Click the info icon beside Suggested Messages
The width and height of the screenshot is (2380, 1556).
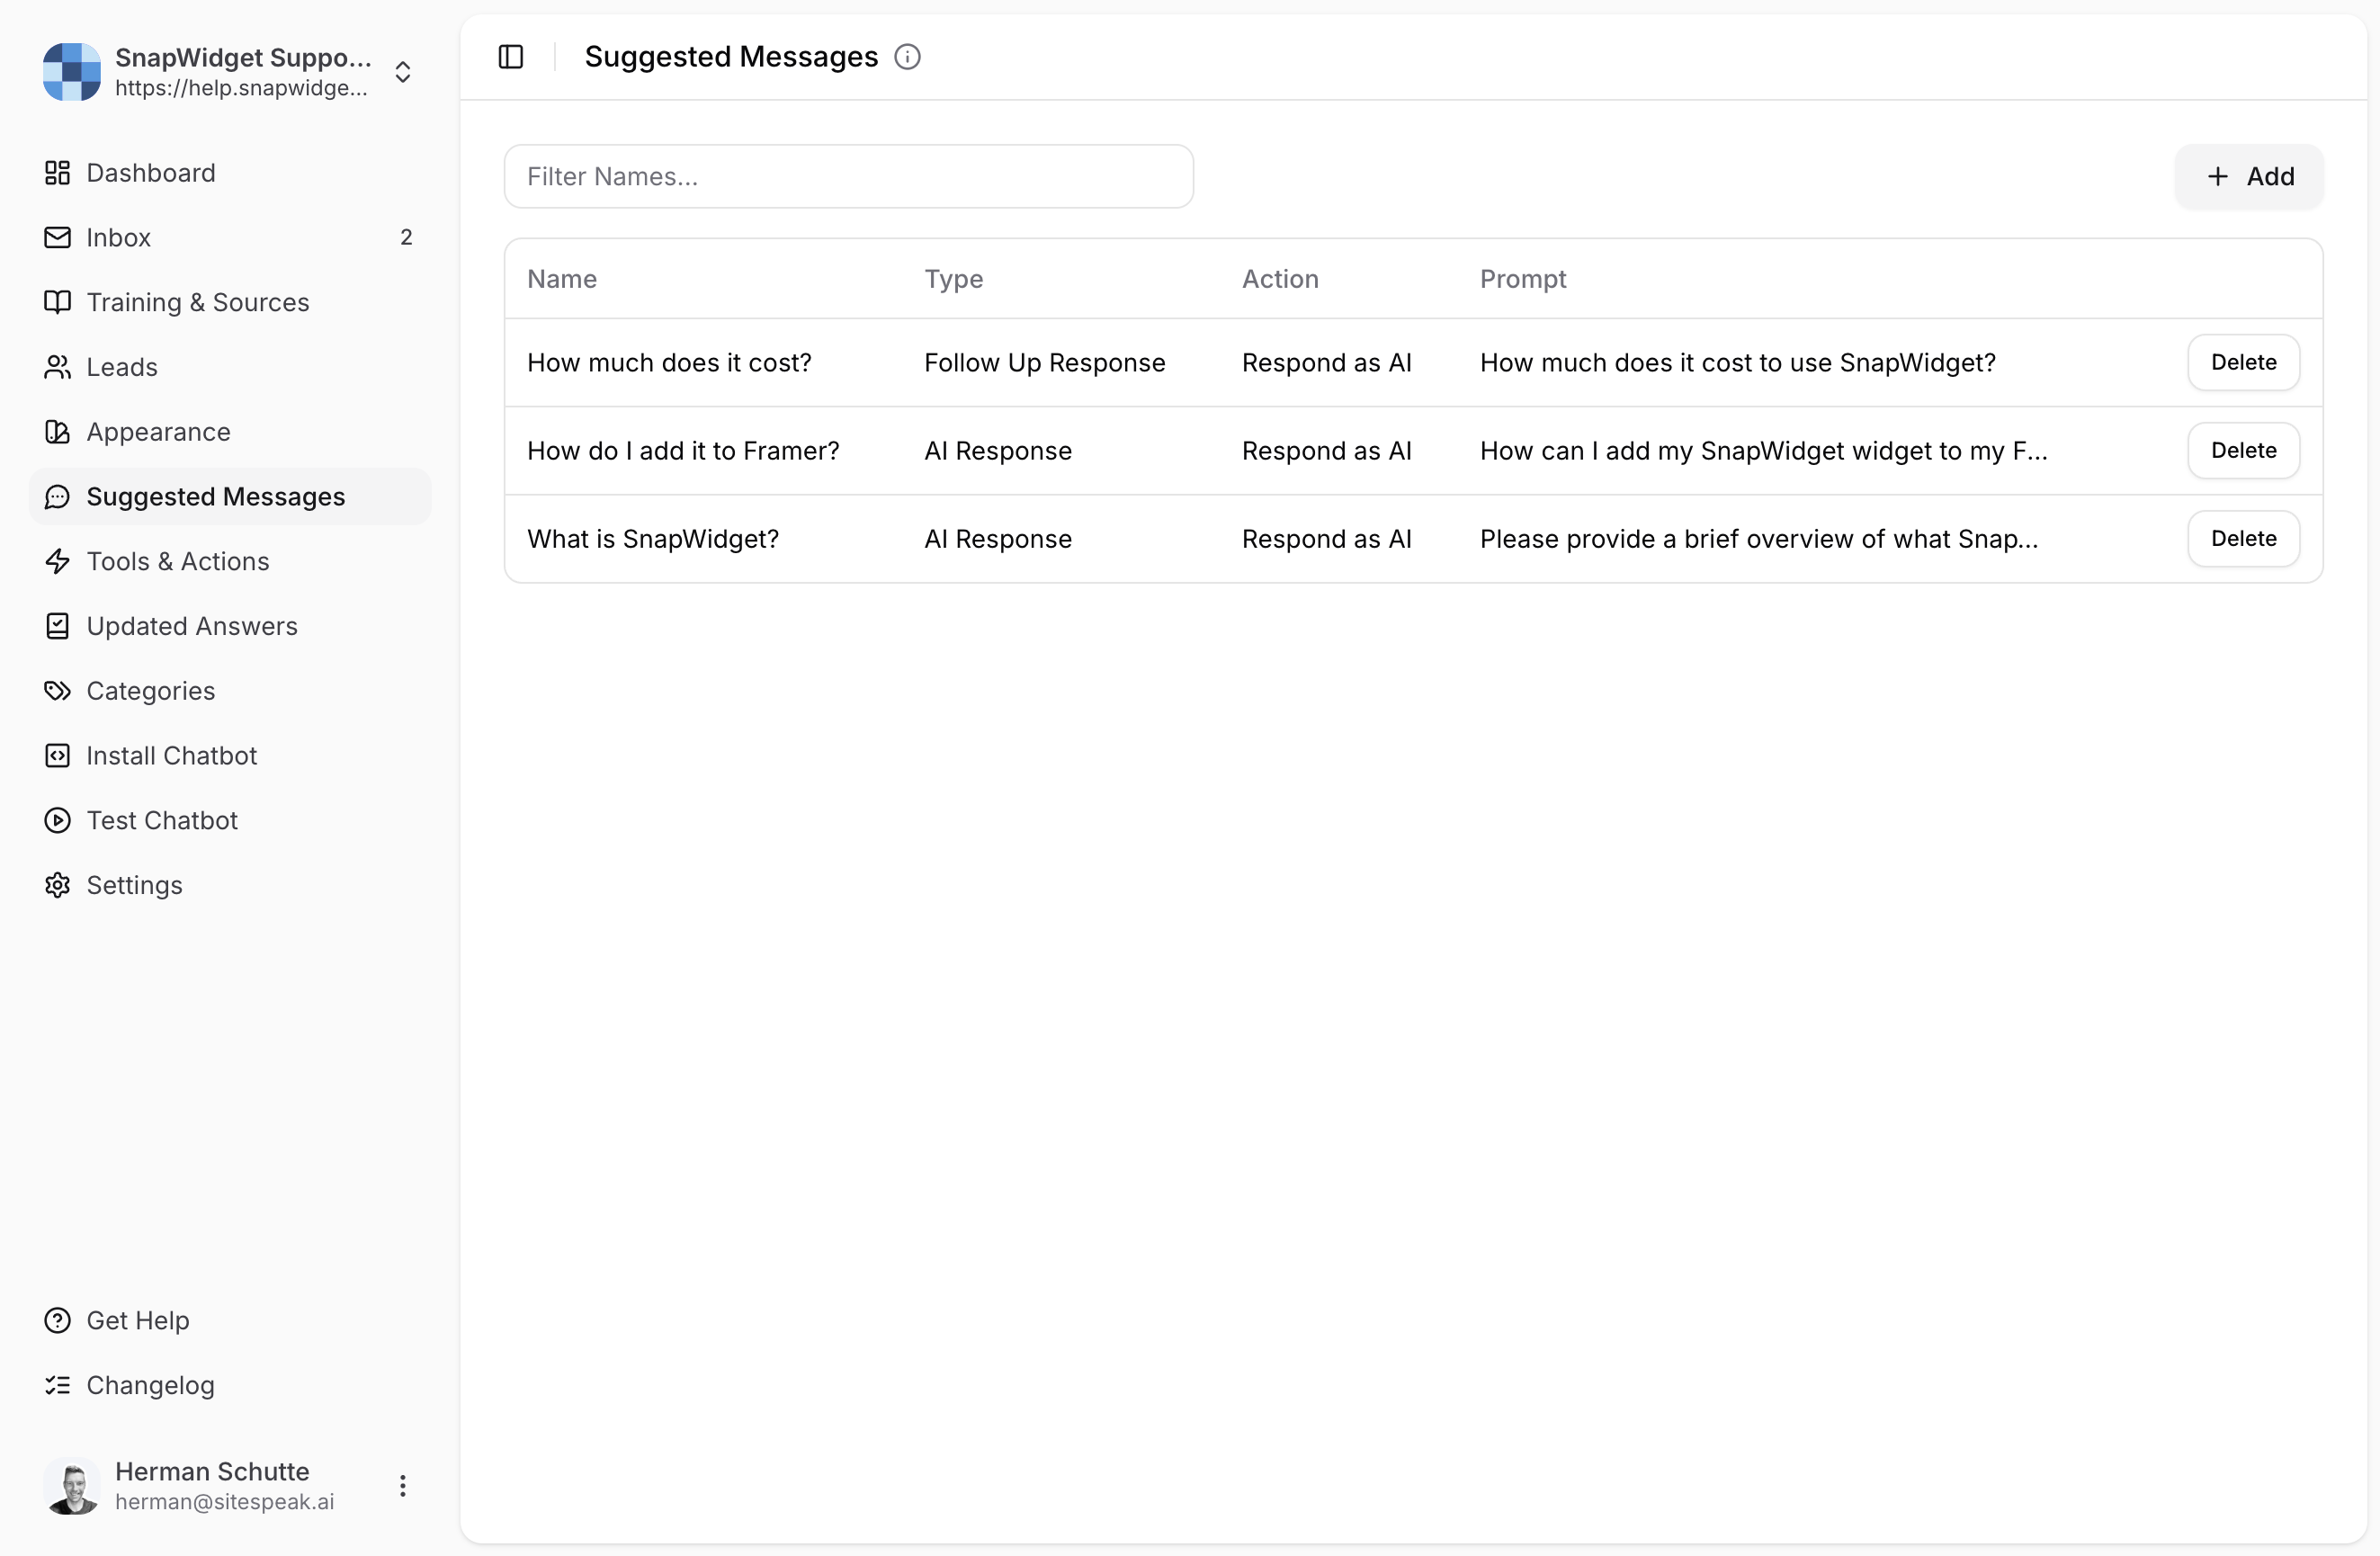[907, 57]
